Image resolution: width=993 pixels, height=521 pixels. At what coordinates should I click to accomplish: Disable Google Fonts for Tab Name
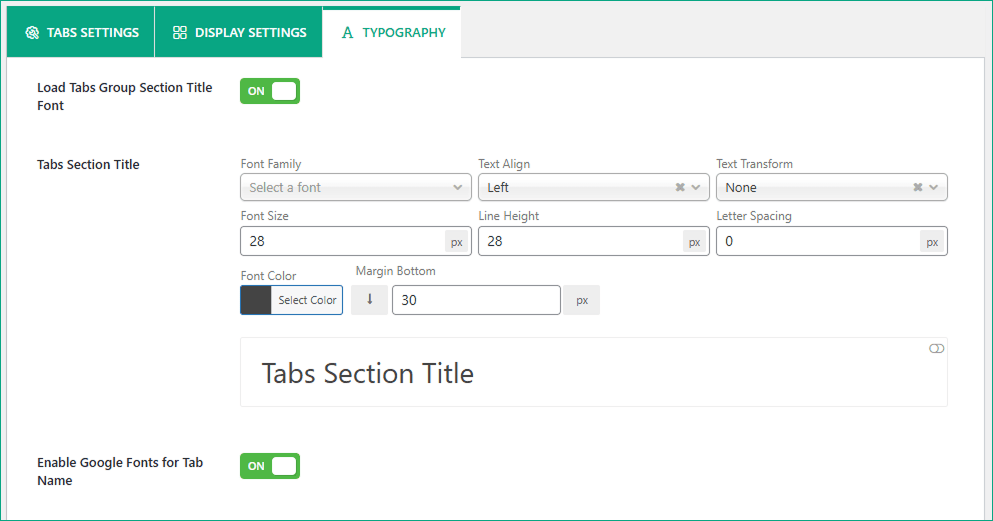pos(270,466)
